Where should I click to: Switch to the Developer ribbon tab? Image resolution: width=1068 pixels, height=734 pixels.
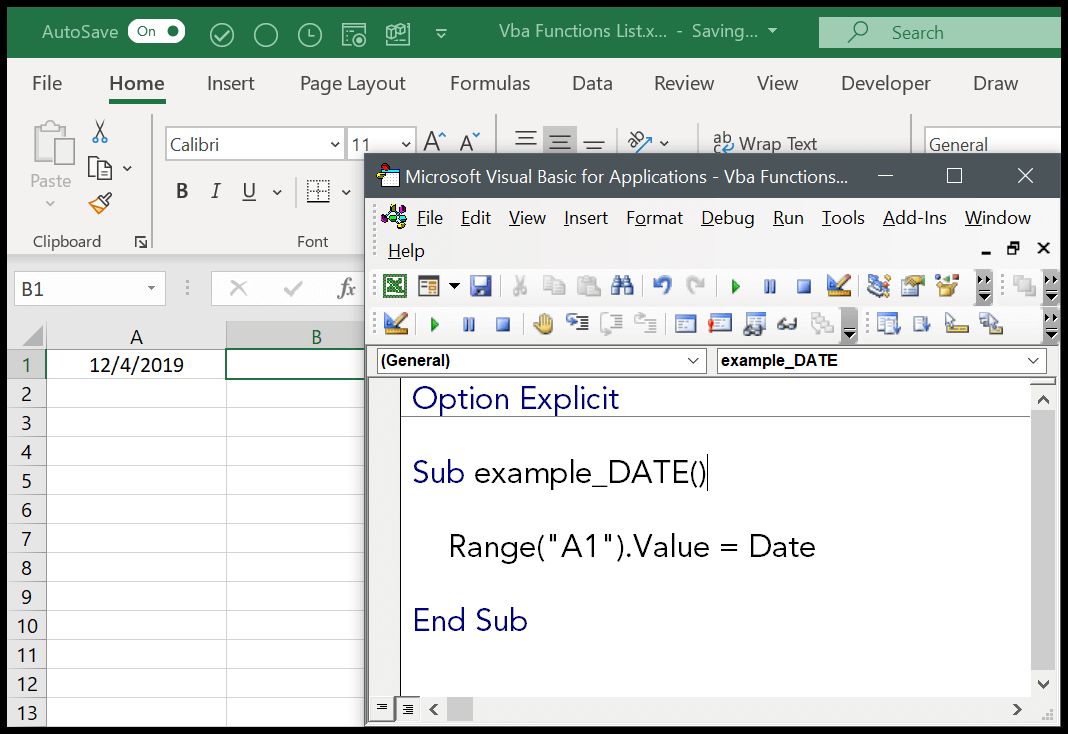pos(886,83)
